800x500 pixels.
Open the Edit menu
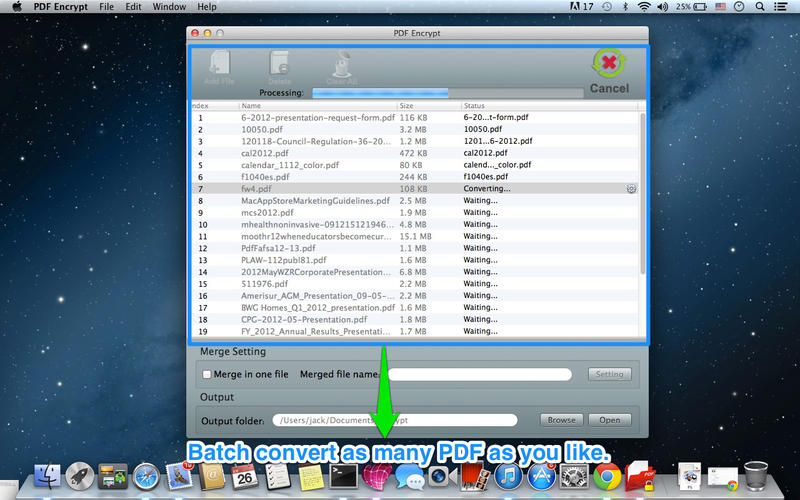[133, 7]
